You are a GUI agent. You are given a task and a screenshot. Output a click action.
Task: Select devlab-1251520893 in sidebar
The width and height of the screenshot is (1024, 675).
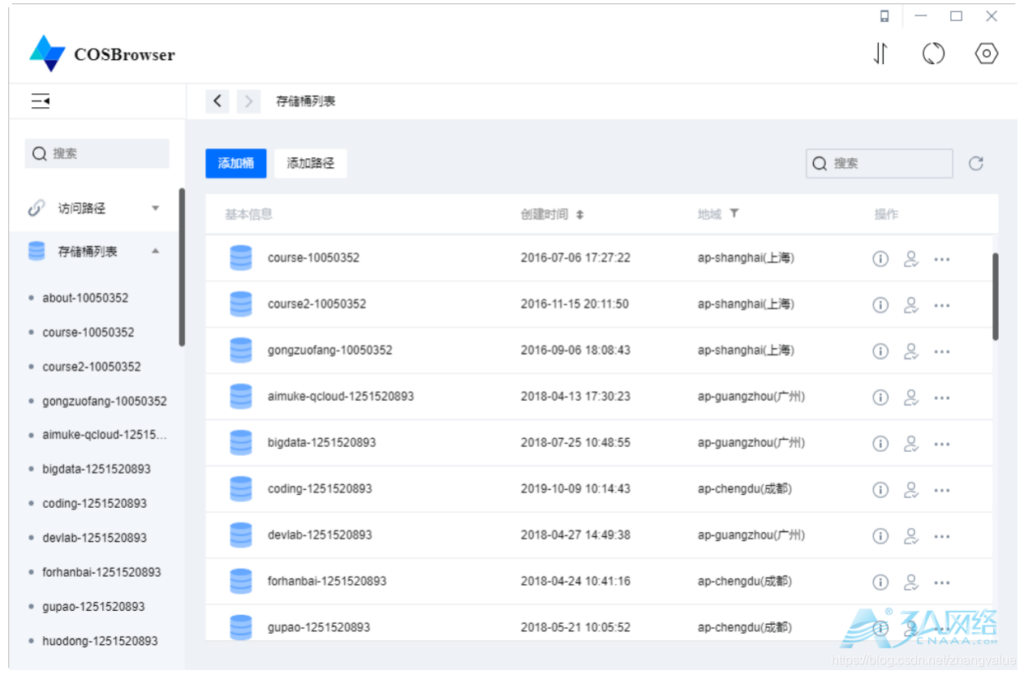(94, 538)
